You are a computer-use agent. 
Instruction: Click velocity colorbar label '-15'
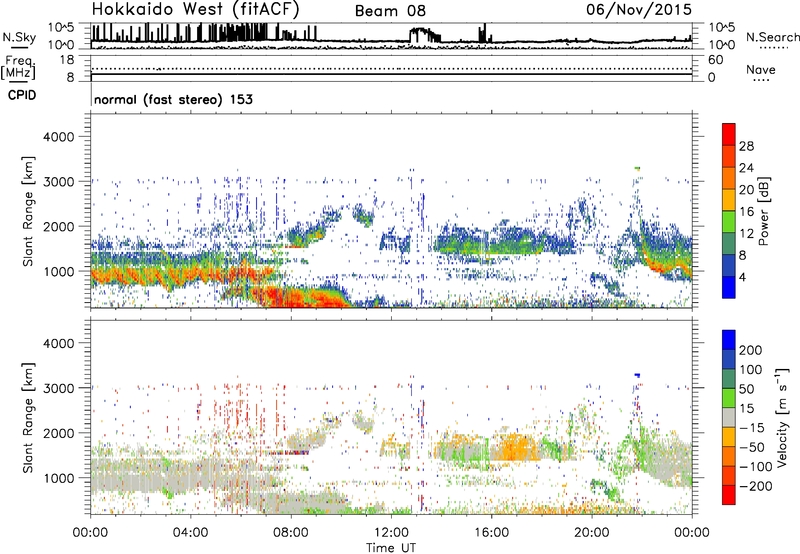[x=751, y=428]
